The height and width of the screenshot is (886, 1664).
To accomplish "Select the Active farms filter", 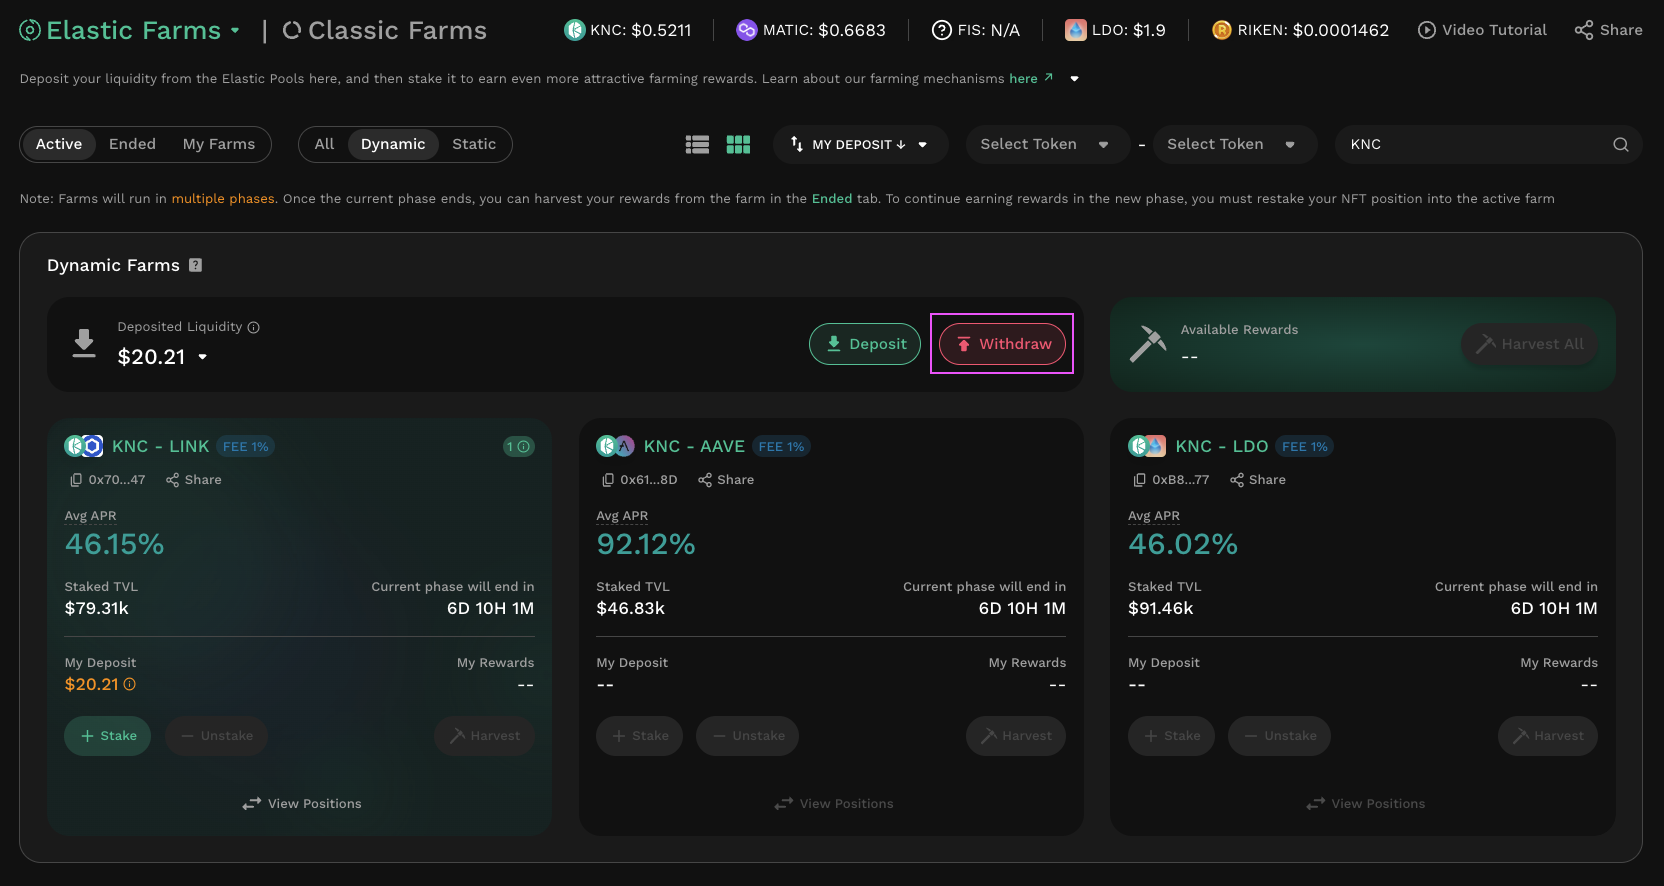I will pyautogui.click(x=59, y=144).
